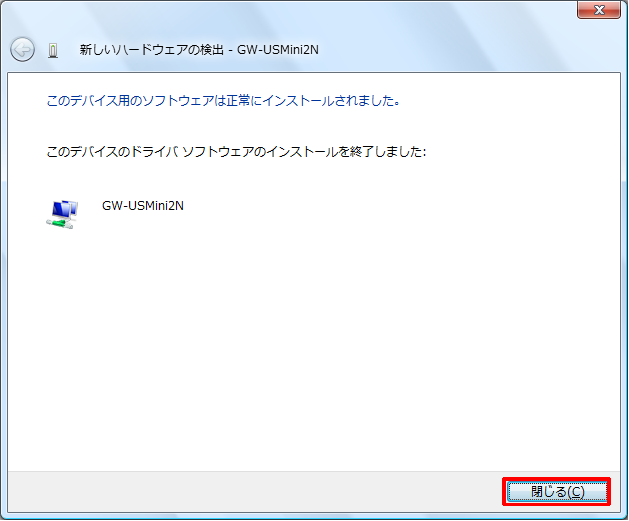Click the bottom-right window resize corner
Viewport: 629px width, 521px height.
click(x=624, y=516)
